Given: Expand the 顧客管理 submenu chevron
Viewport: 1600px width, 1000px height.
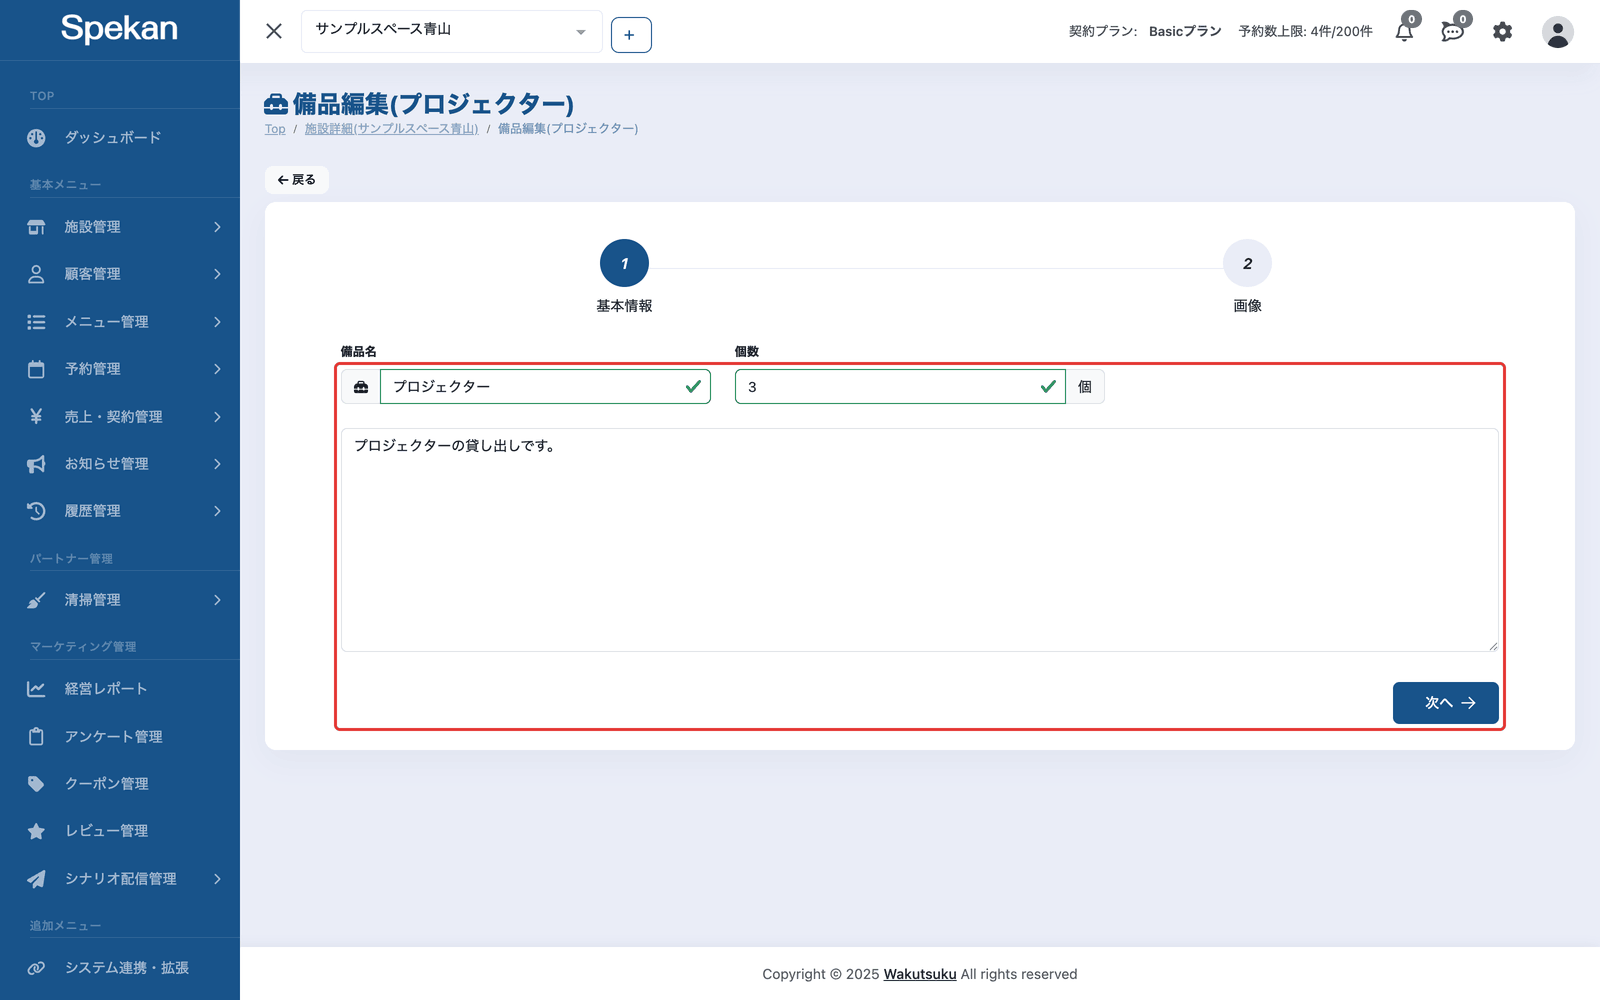Looking at the screenshot, I should pyautogui.click(x=217, y=274).
